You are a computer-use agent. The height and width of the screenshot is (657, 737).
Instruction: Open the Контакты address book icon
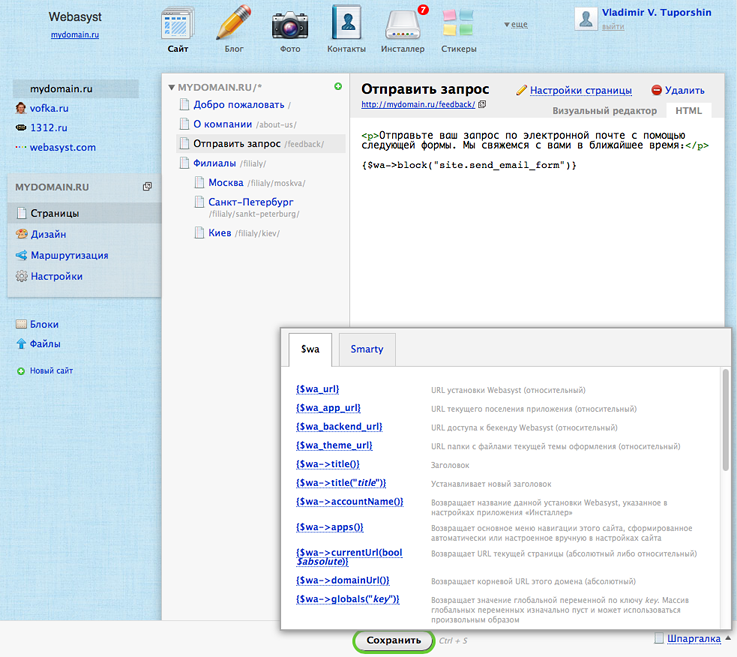pyautogui.click(x=346, y=22)
